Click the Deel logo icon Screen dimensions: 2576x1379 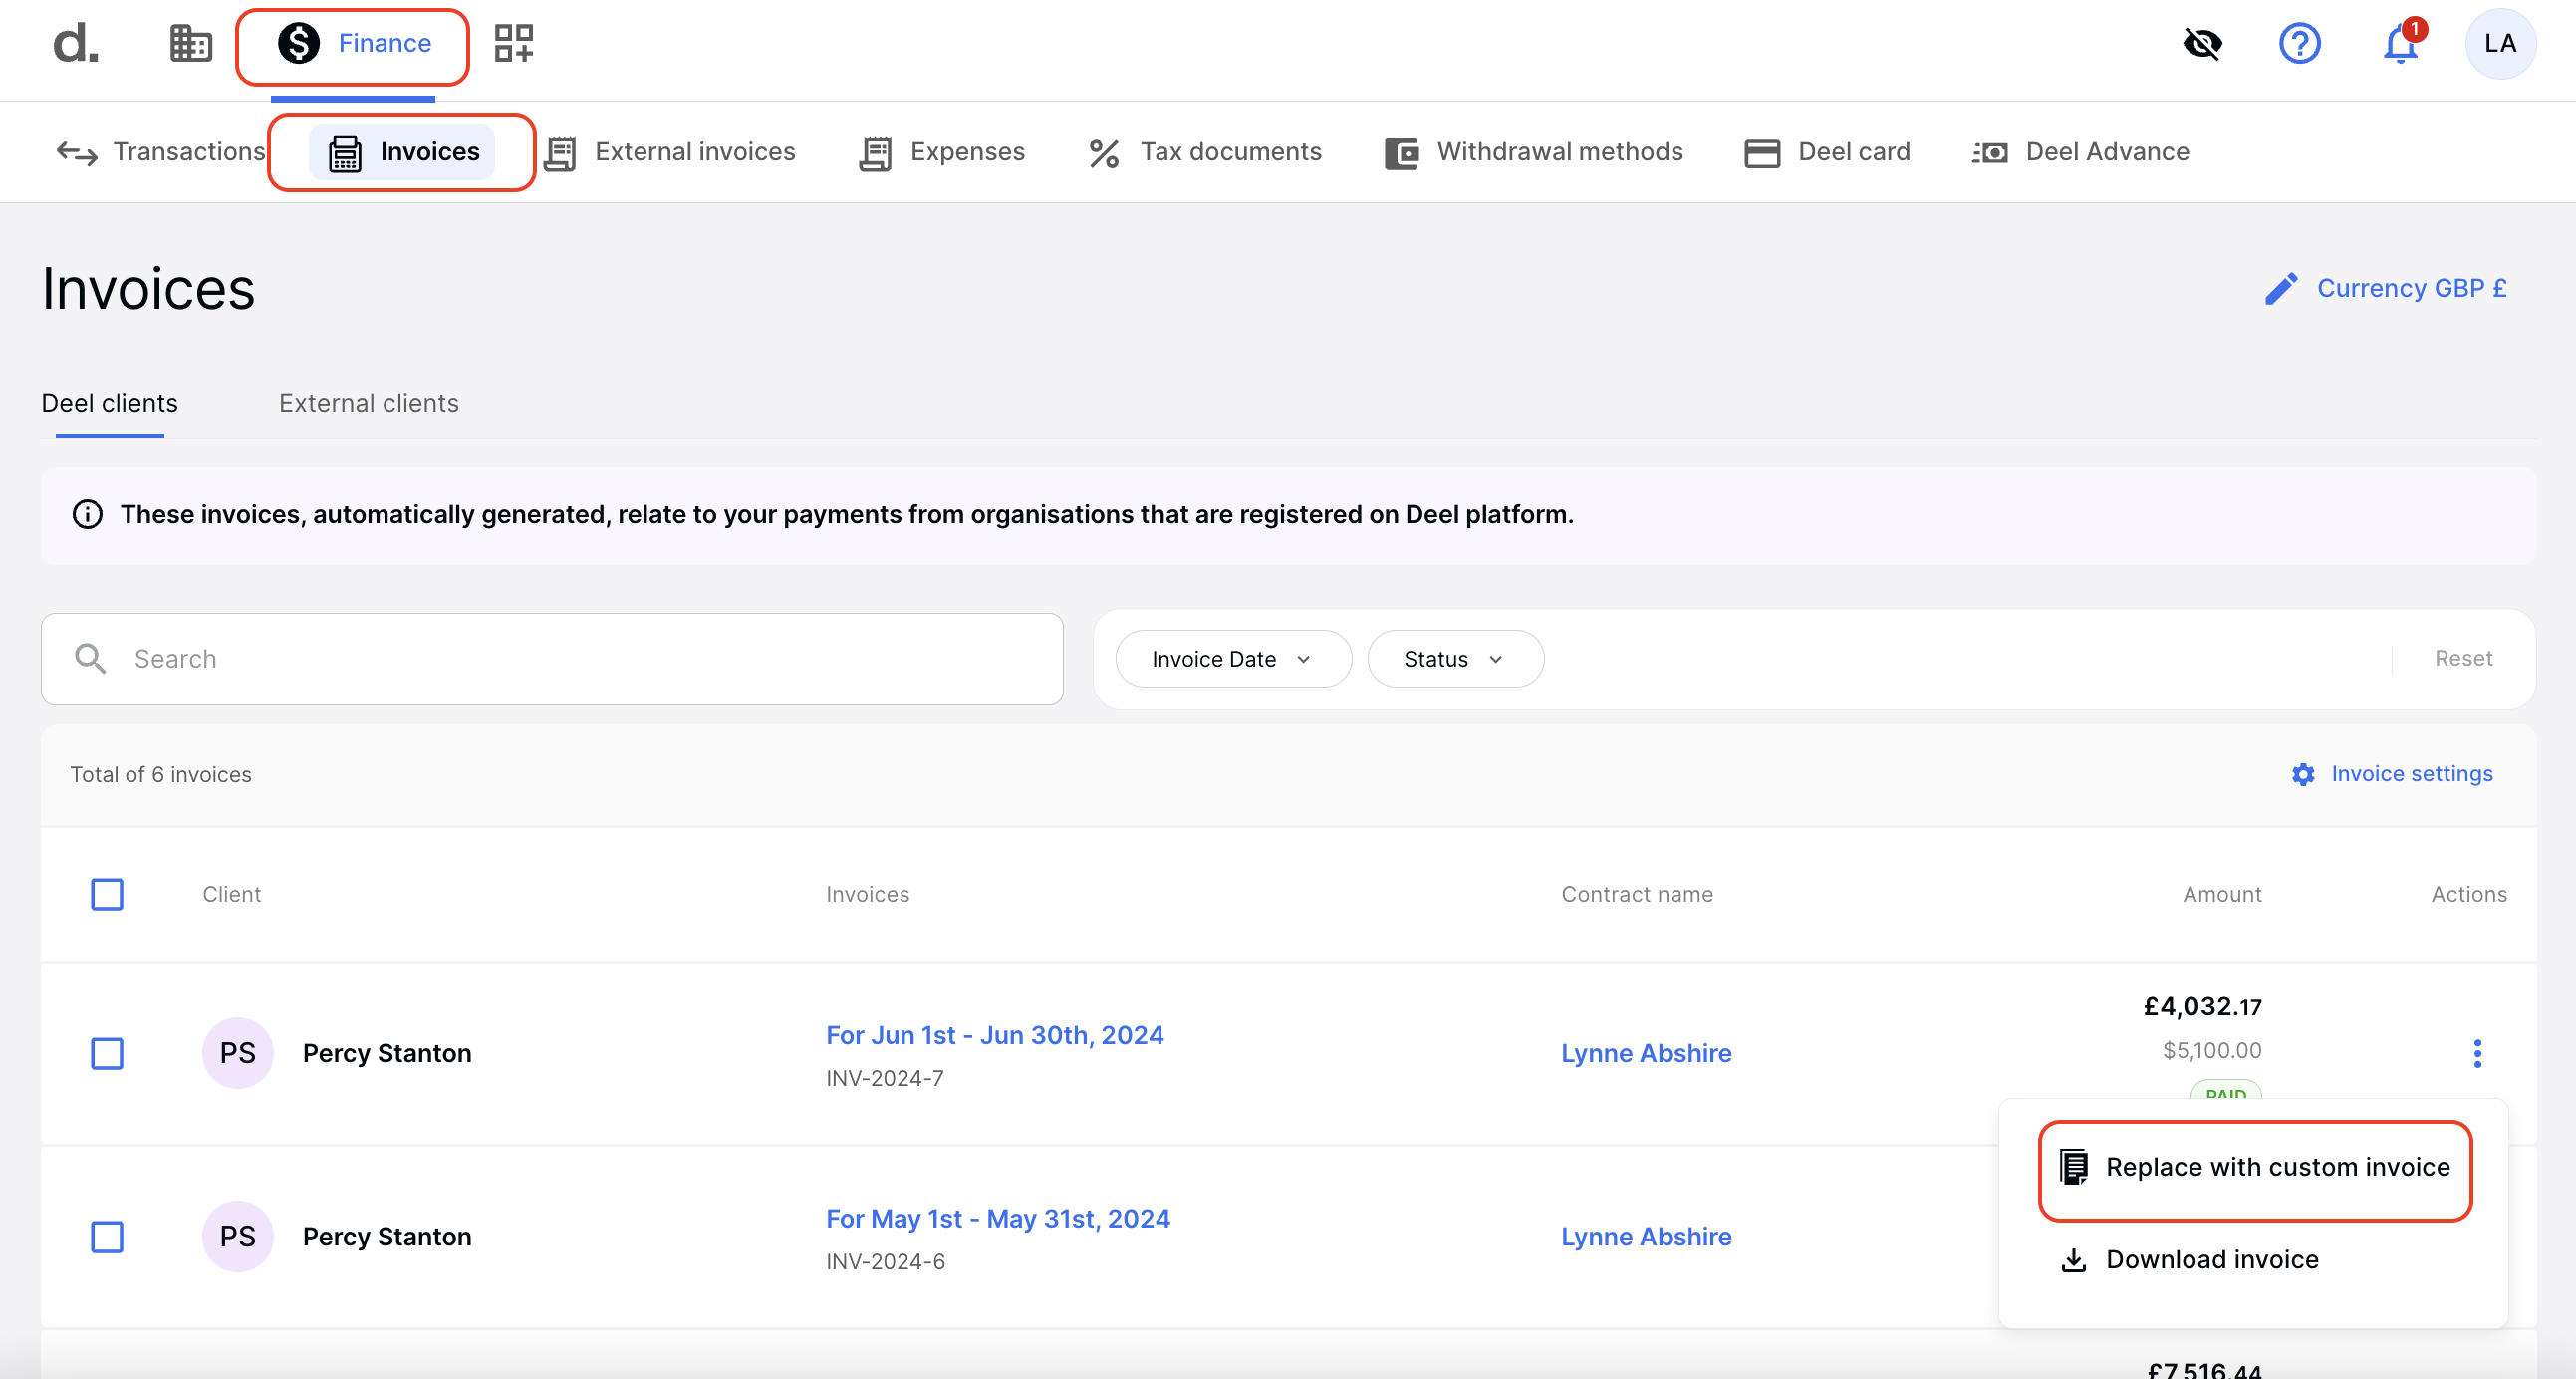click(x=75, y=44)
